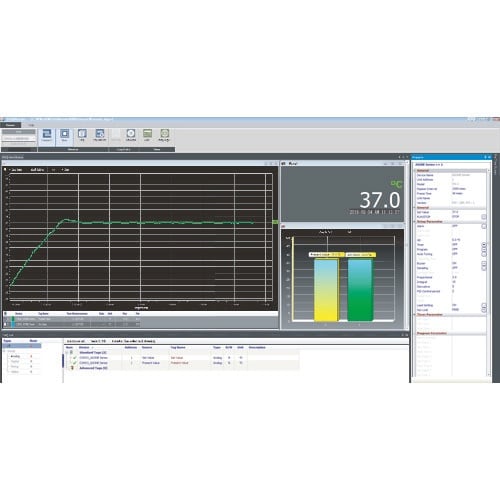Open the Buzzer value dropdown in properties
The image size is (500, 500).
(x=484, y=263)
